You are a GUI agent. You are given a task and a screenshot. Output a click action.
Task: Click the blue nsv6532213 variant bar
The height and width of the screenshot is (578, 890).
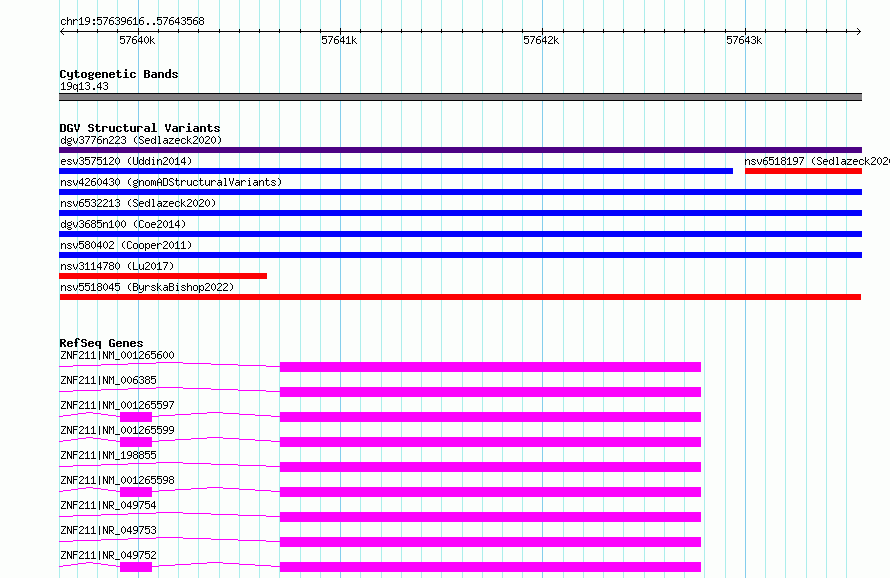point(460,213)
